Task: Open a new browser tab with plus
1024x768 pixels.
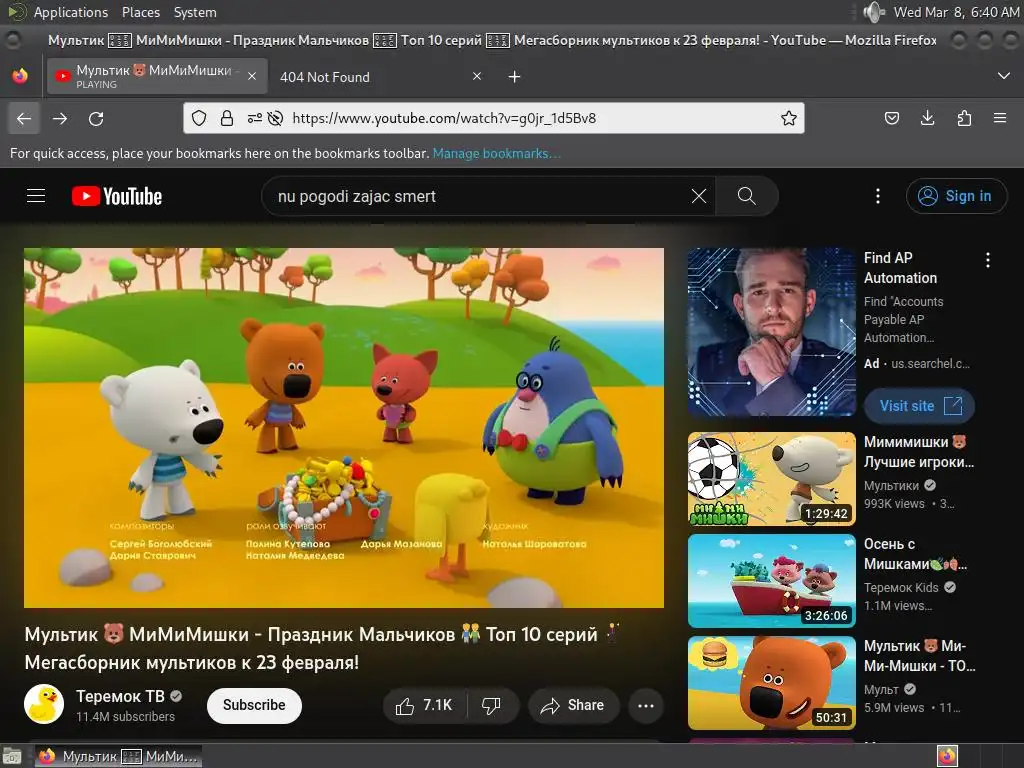Action: click(515, 77)
